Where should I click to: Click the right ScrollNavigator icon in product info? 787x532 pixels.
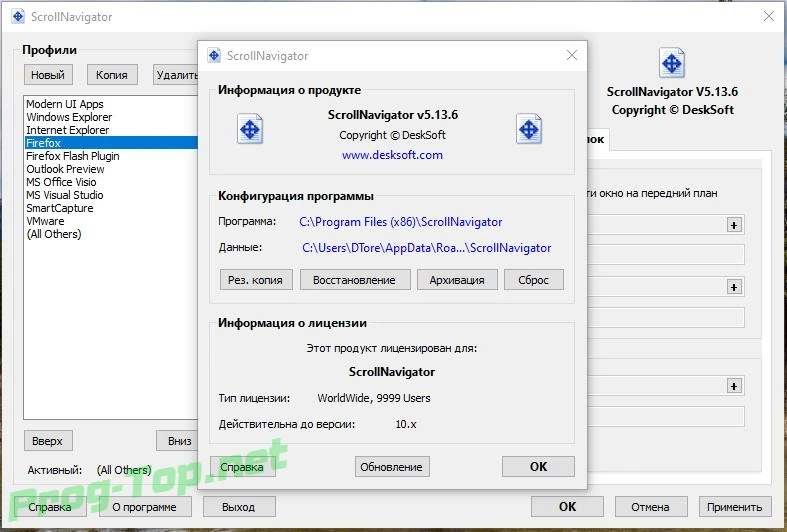(529, 129)
